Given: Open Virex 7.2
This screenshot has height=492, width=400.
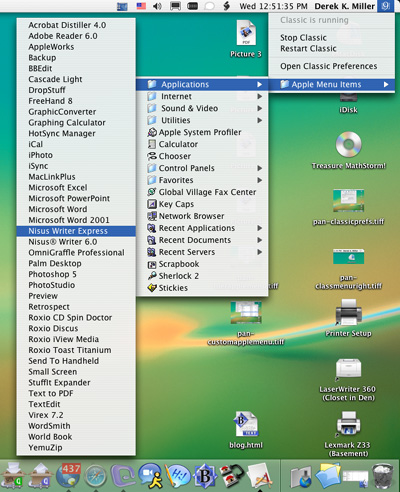Looking at the screenshot, I should point(76,415).
